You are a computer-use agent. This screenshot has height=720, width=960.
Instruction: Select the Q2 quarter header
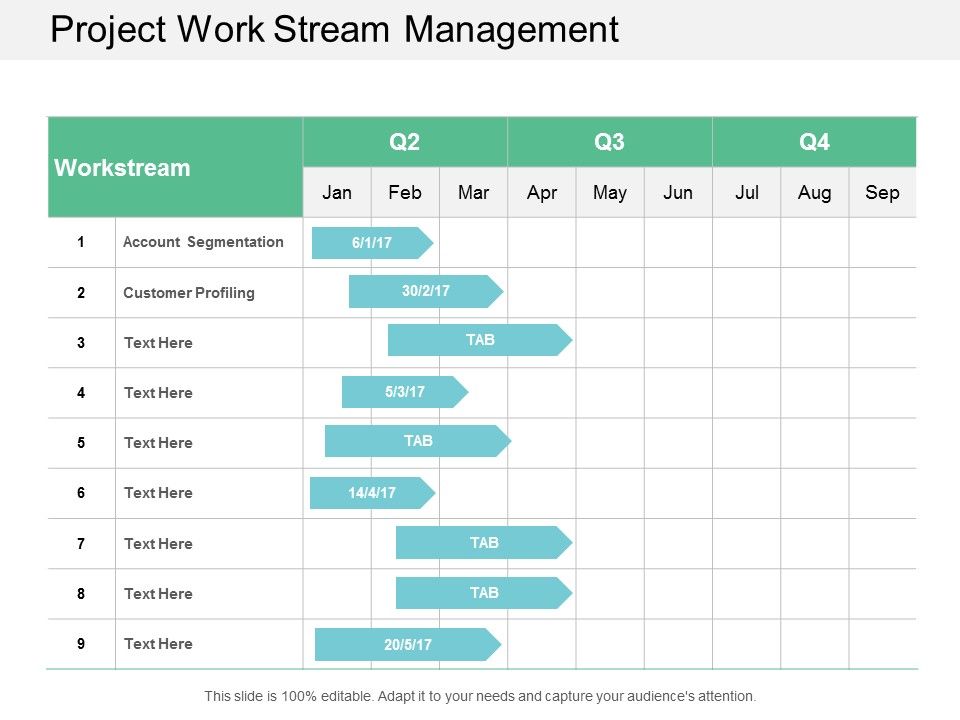click(405, 142)
